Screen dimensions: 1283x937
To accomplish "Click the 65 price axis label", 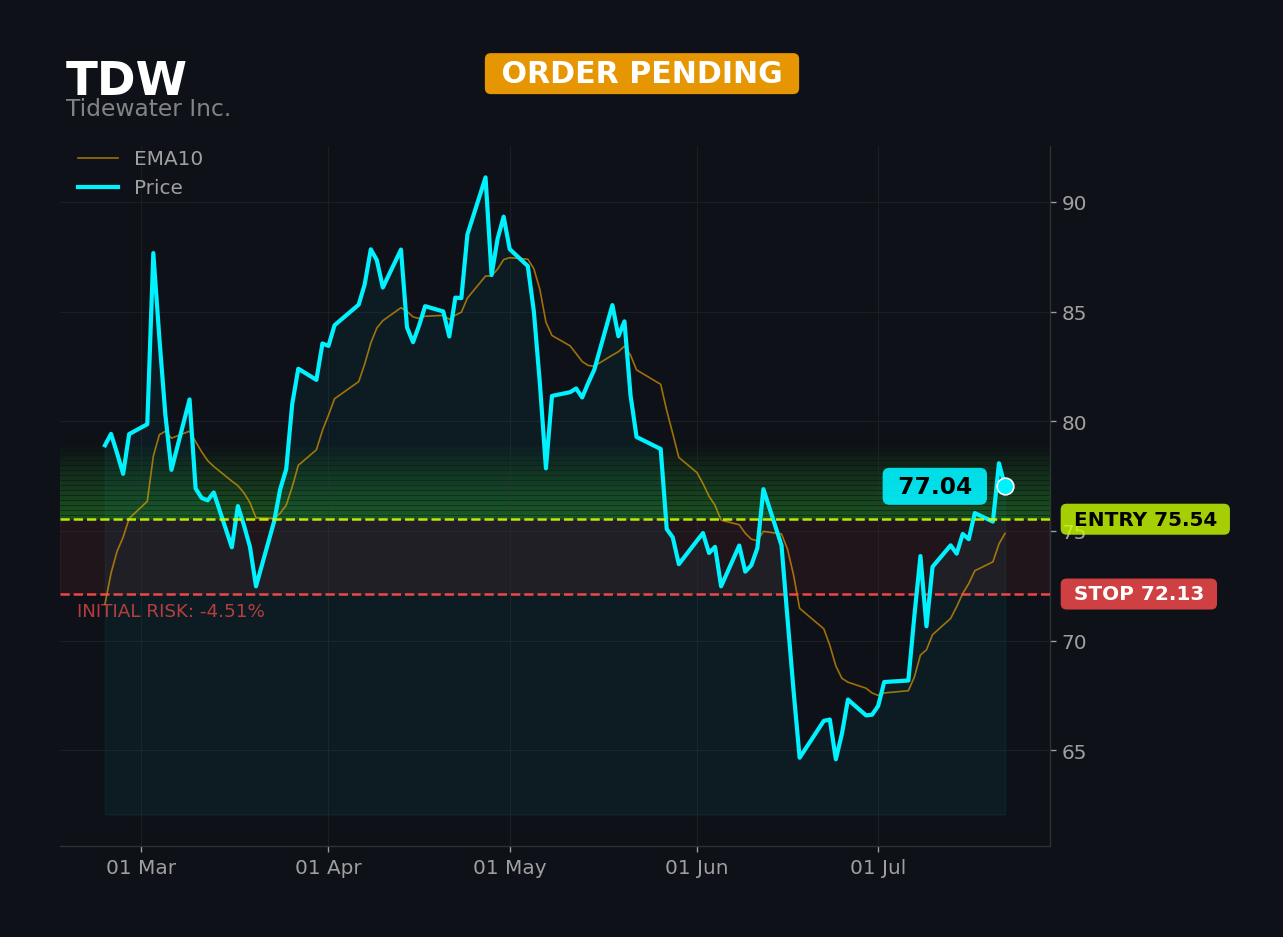I will (x=1074, y=752).
